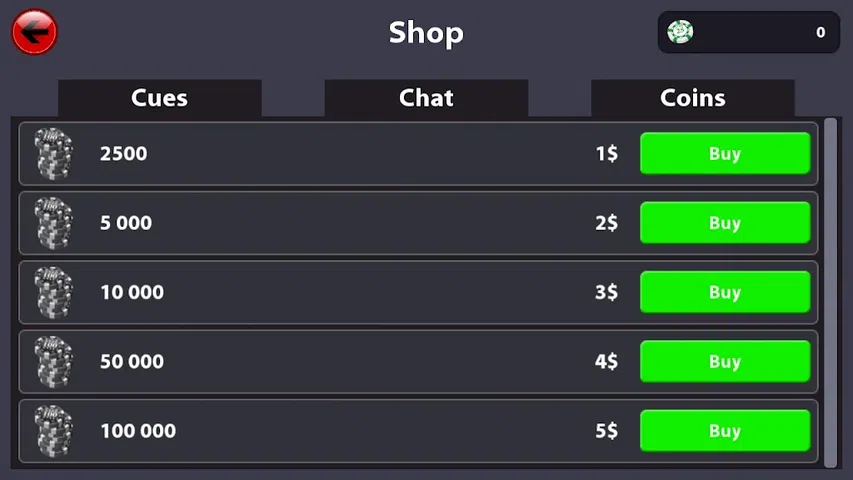Select the Coins tab
Screen dimensions: 853x480
coord(692,98)
